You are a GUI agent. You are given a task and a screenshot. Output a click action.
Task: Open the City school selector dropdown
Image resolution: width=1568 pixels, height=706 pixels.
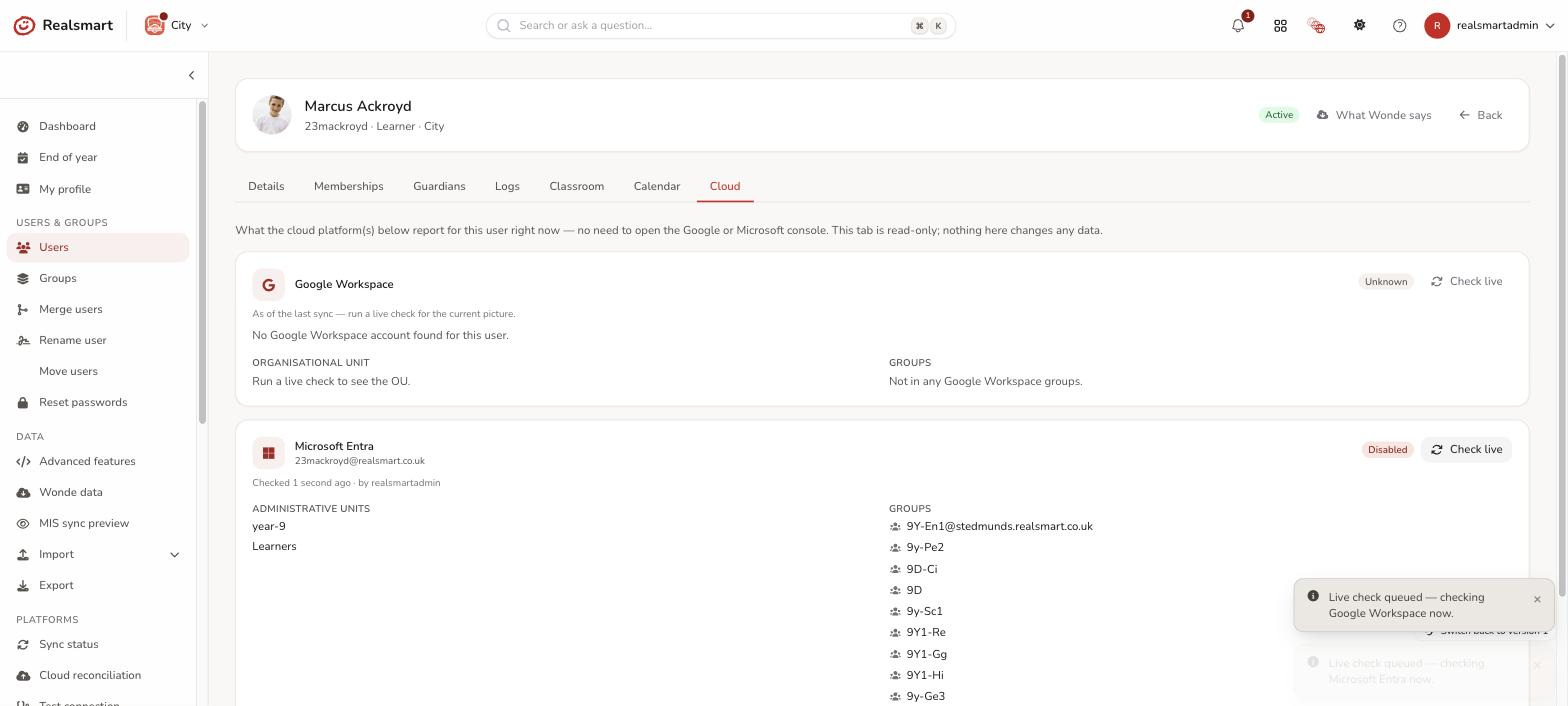coord(177,25)
